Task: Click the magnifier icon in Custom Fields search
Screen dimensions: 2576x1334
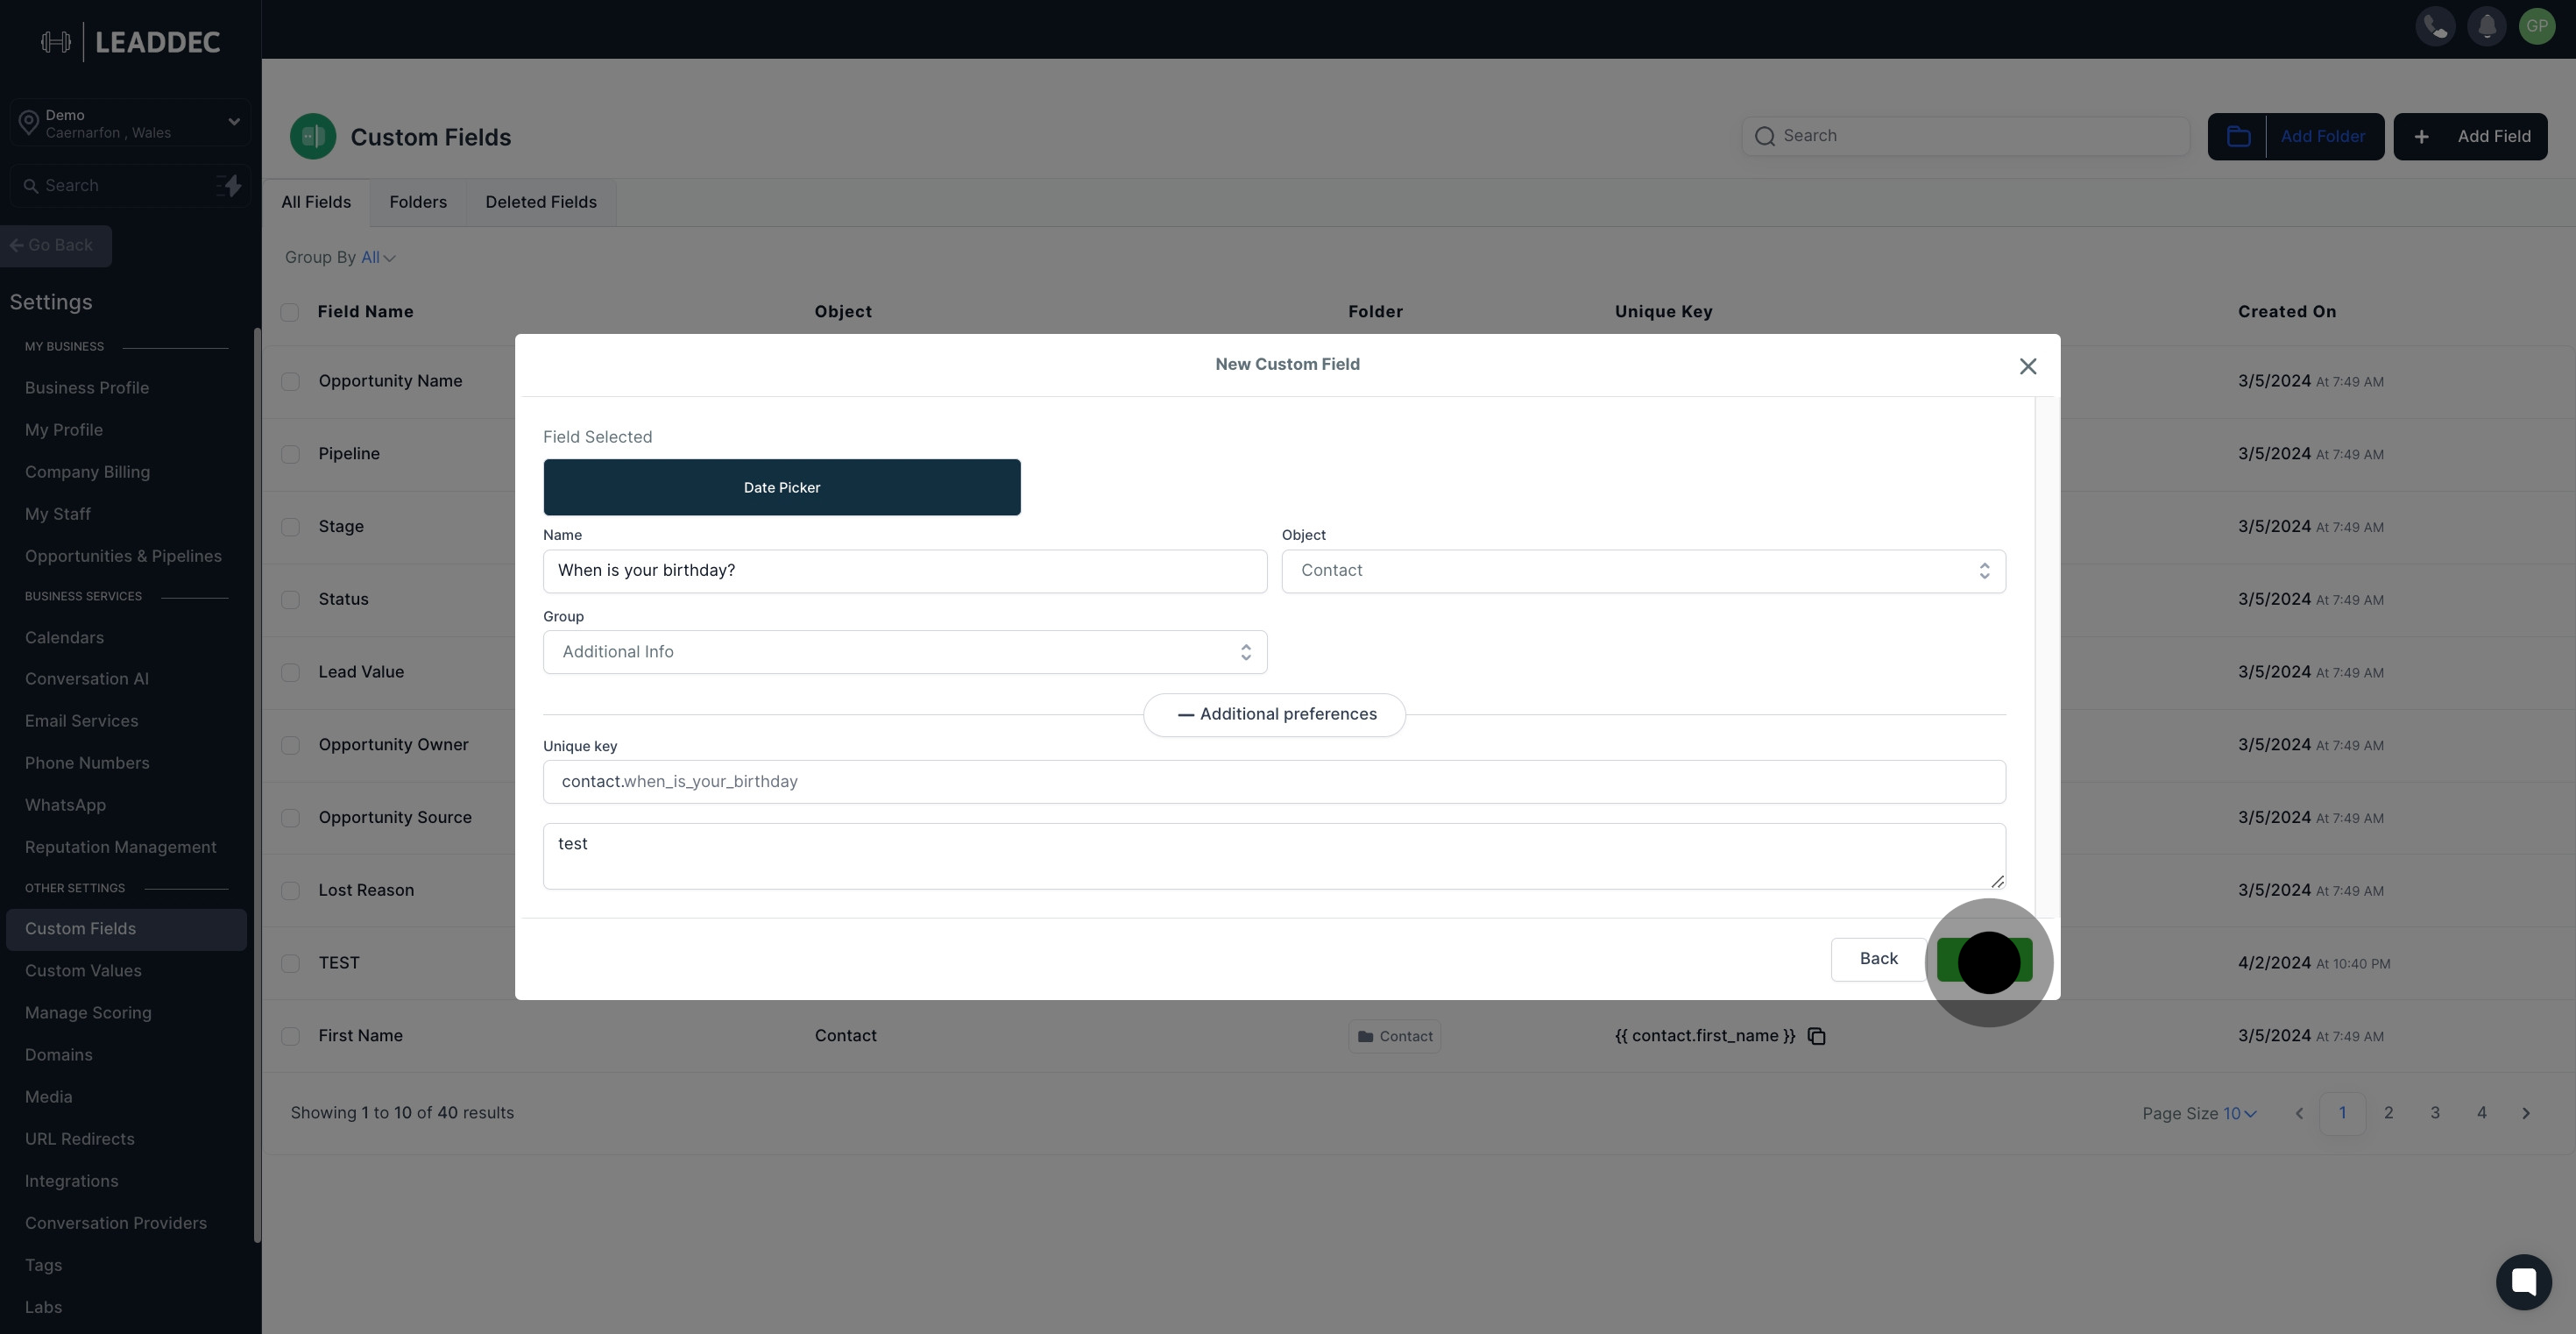Action: 1765,136
